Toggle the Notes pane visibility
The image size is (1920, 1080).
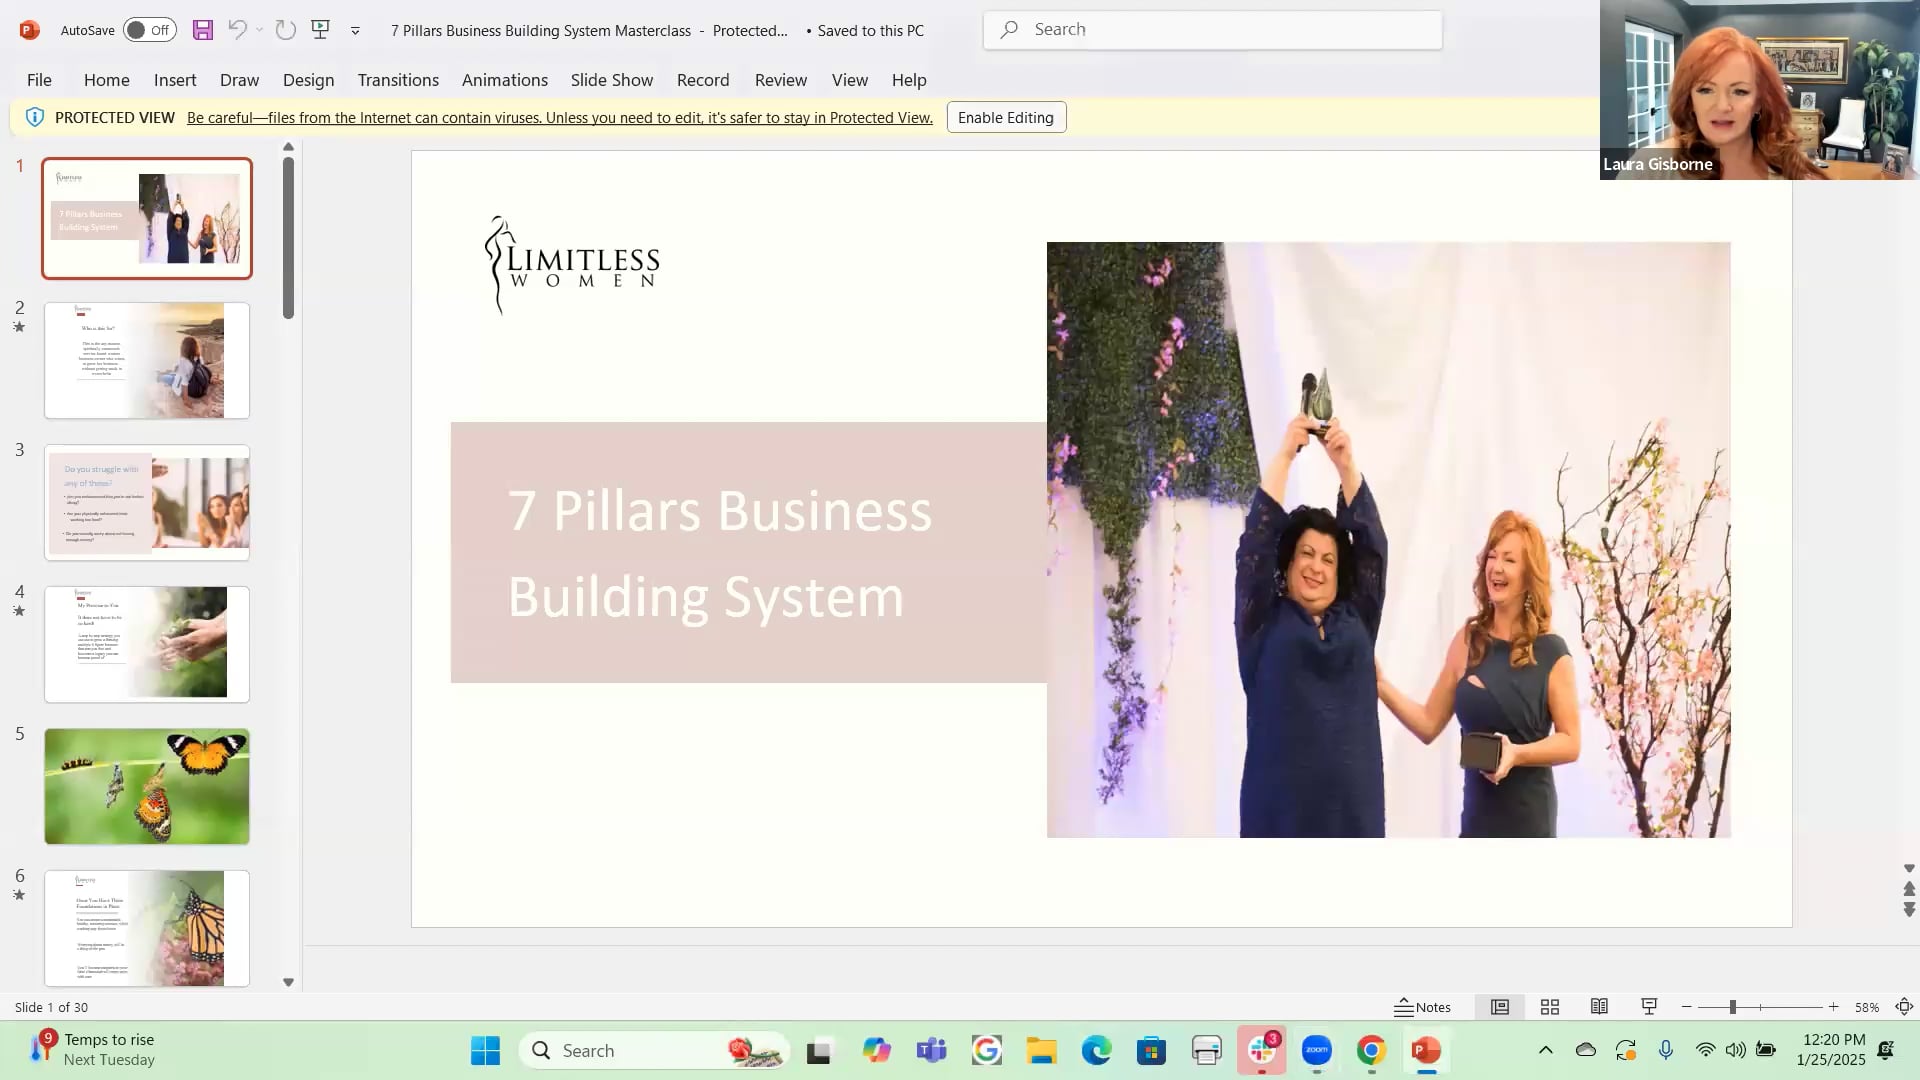pos(1424,1007)
